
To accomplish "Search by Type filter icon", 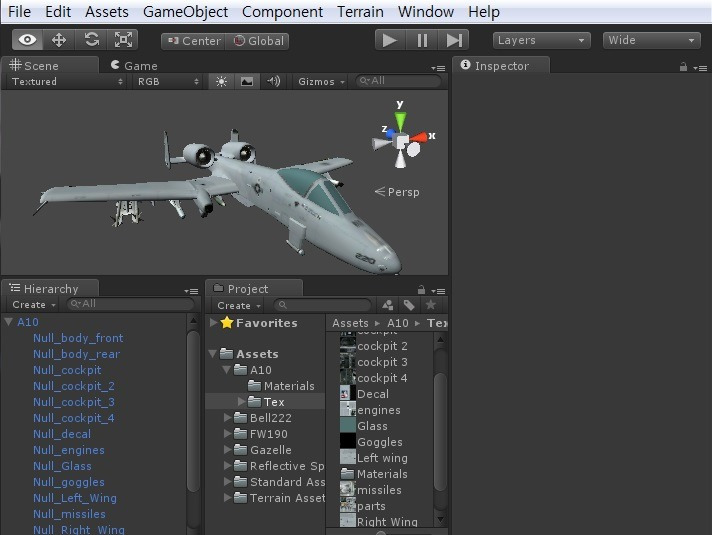I will tap(387, 305).
